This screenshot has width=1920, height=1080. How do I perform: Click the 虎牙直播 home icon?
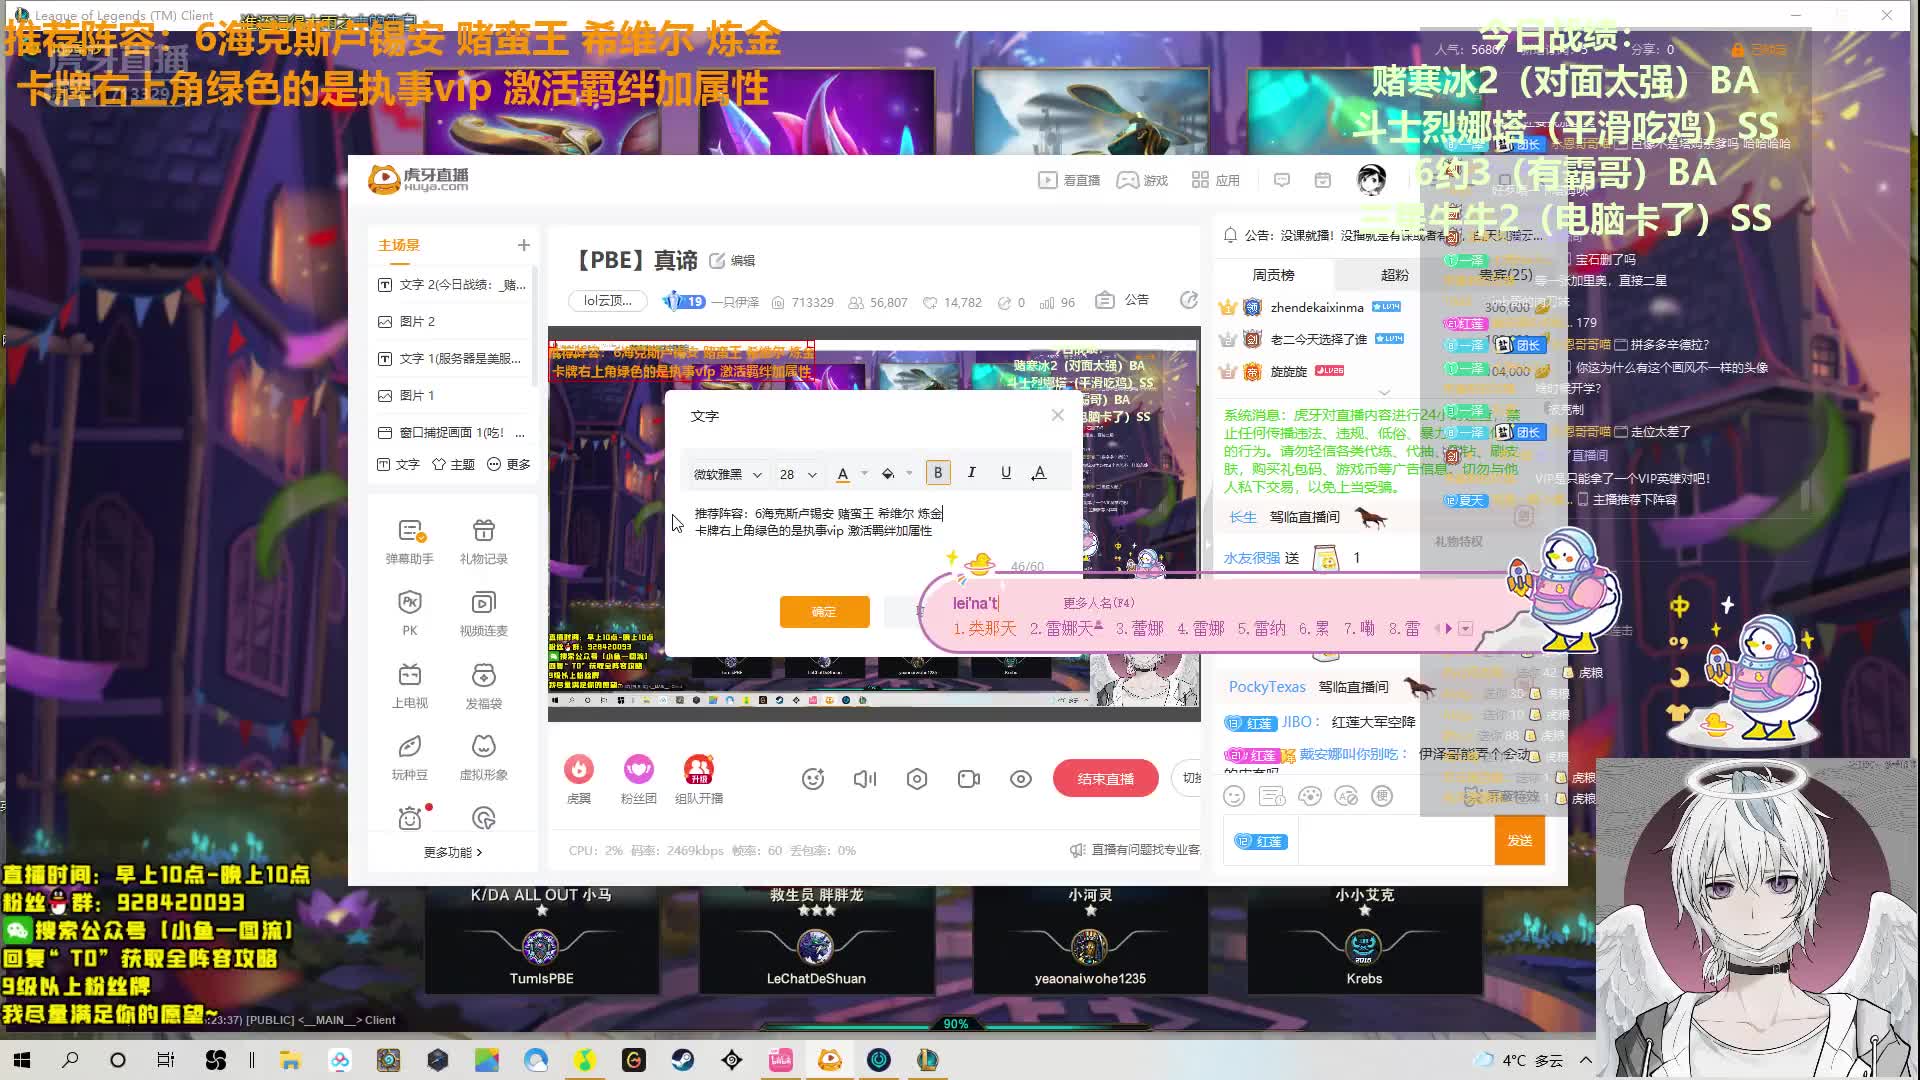[x=421, y=179]
